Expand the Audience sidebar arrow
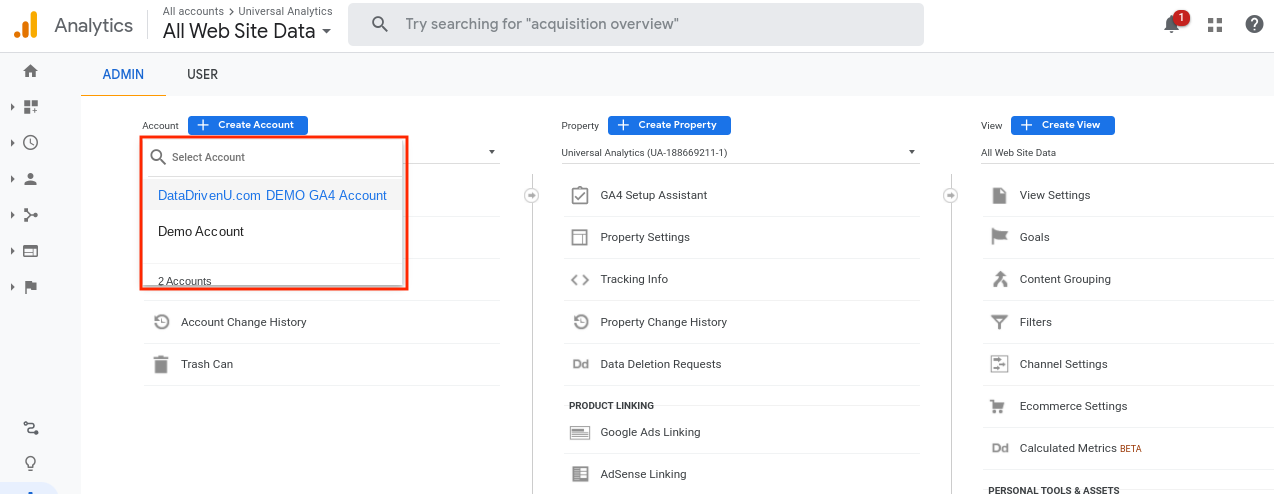The image size is (1274, 494). pyautogui.click(x=13, y=179)
